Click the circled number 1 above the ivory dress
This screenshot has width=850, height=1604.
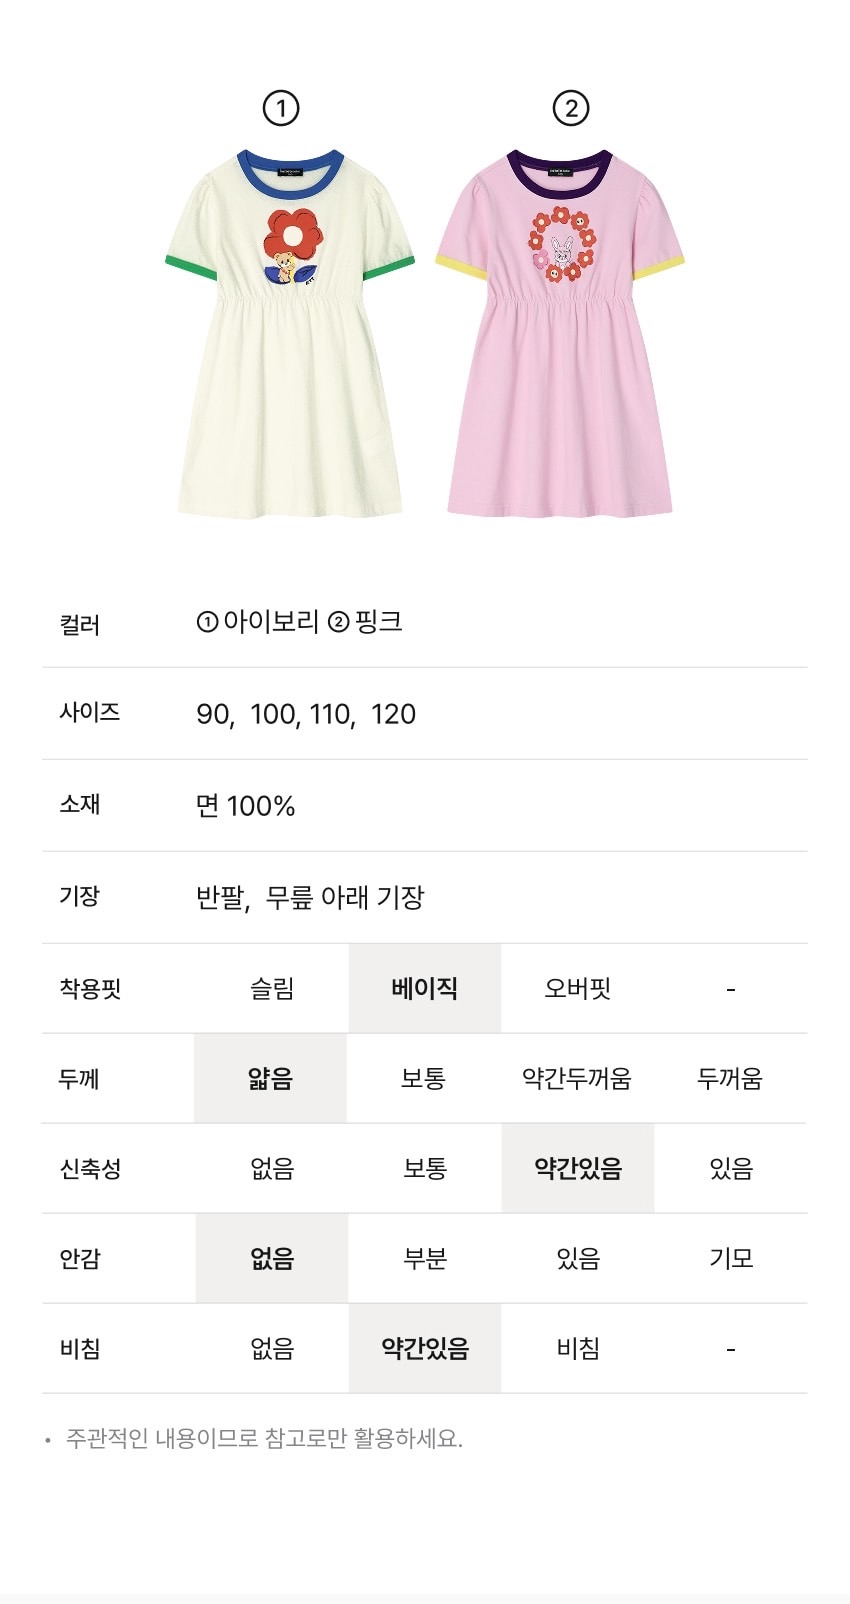(281, 108)
